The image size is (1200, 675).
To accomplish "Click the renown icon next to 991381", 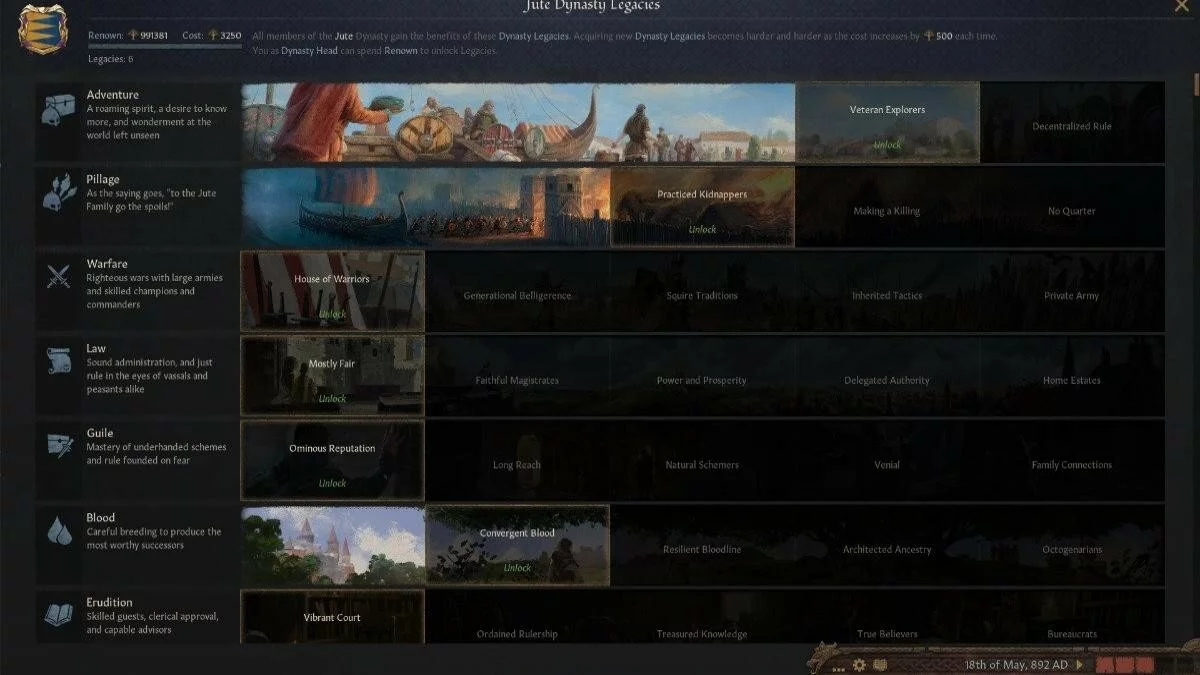I will click(133, 35).
